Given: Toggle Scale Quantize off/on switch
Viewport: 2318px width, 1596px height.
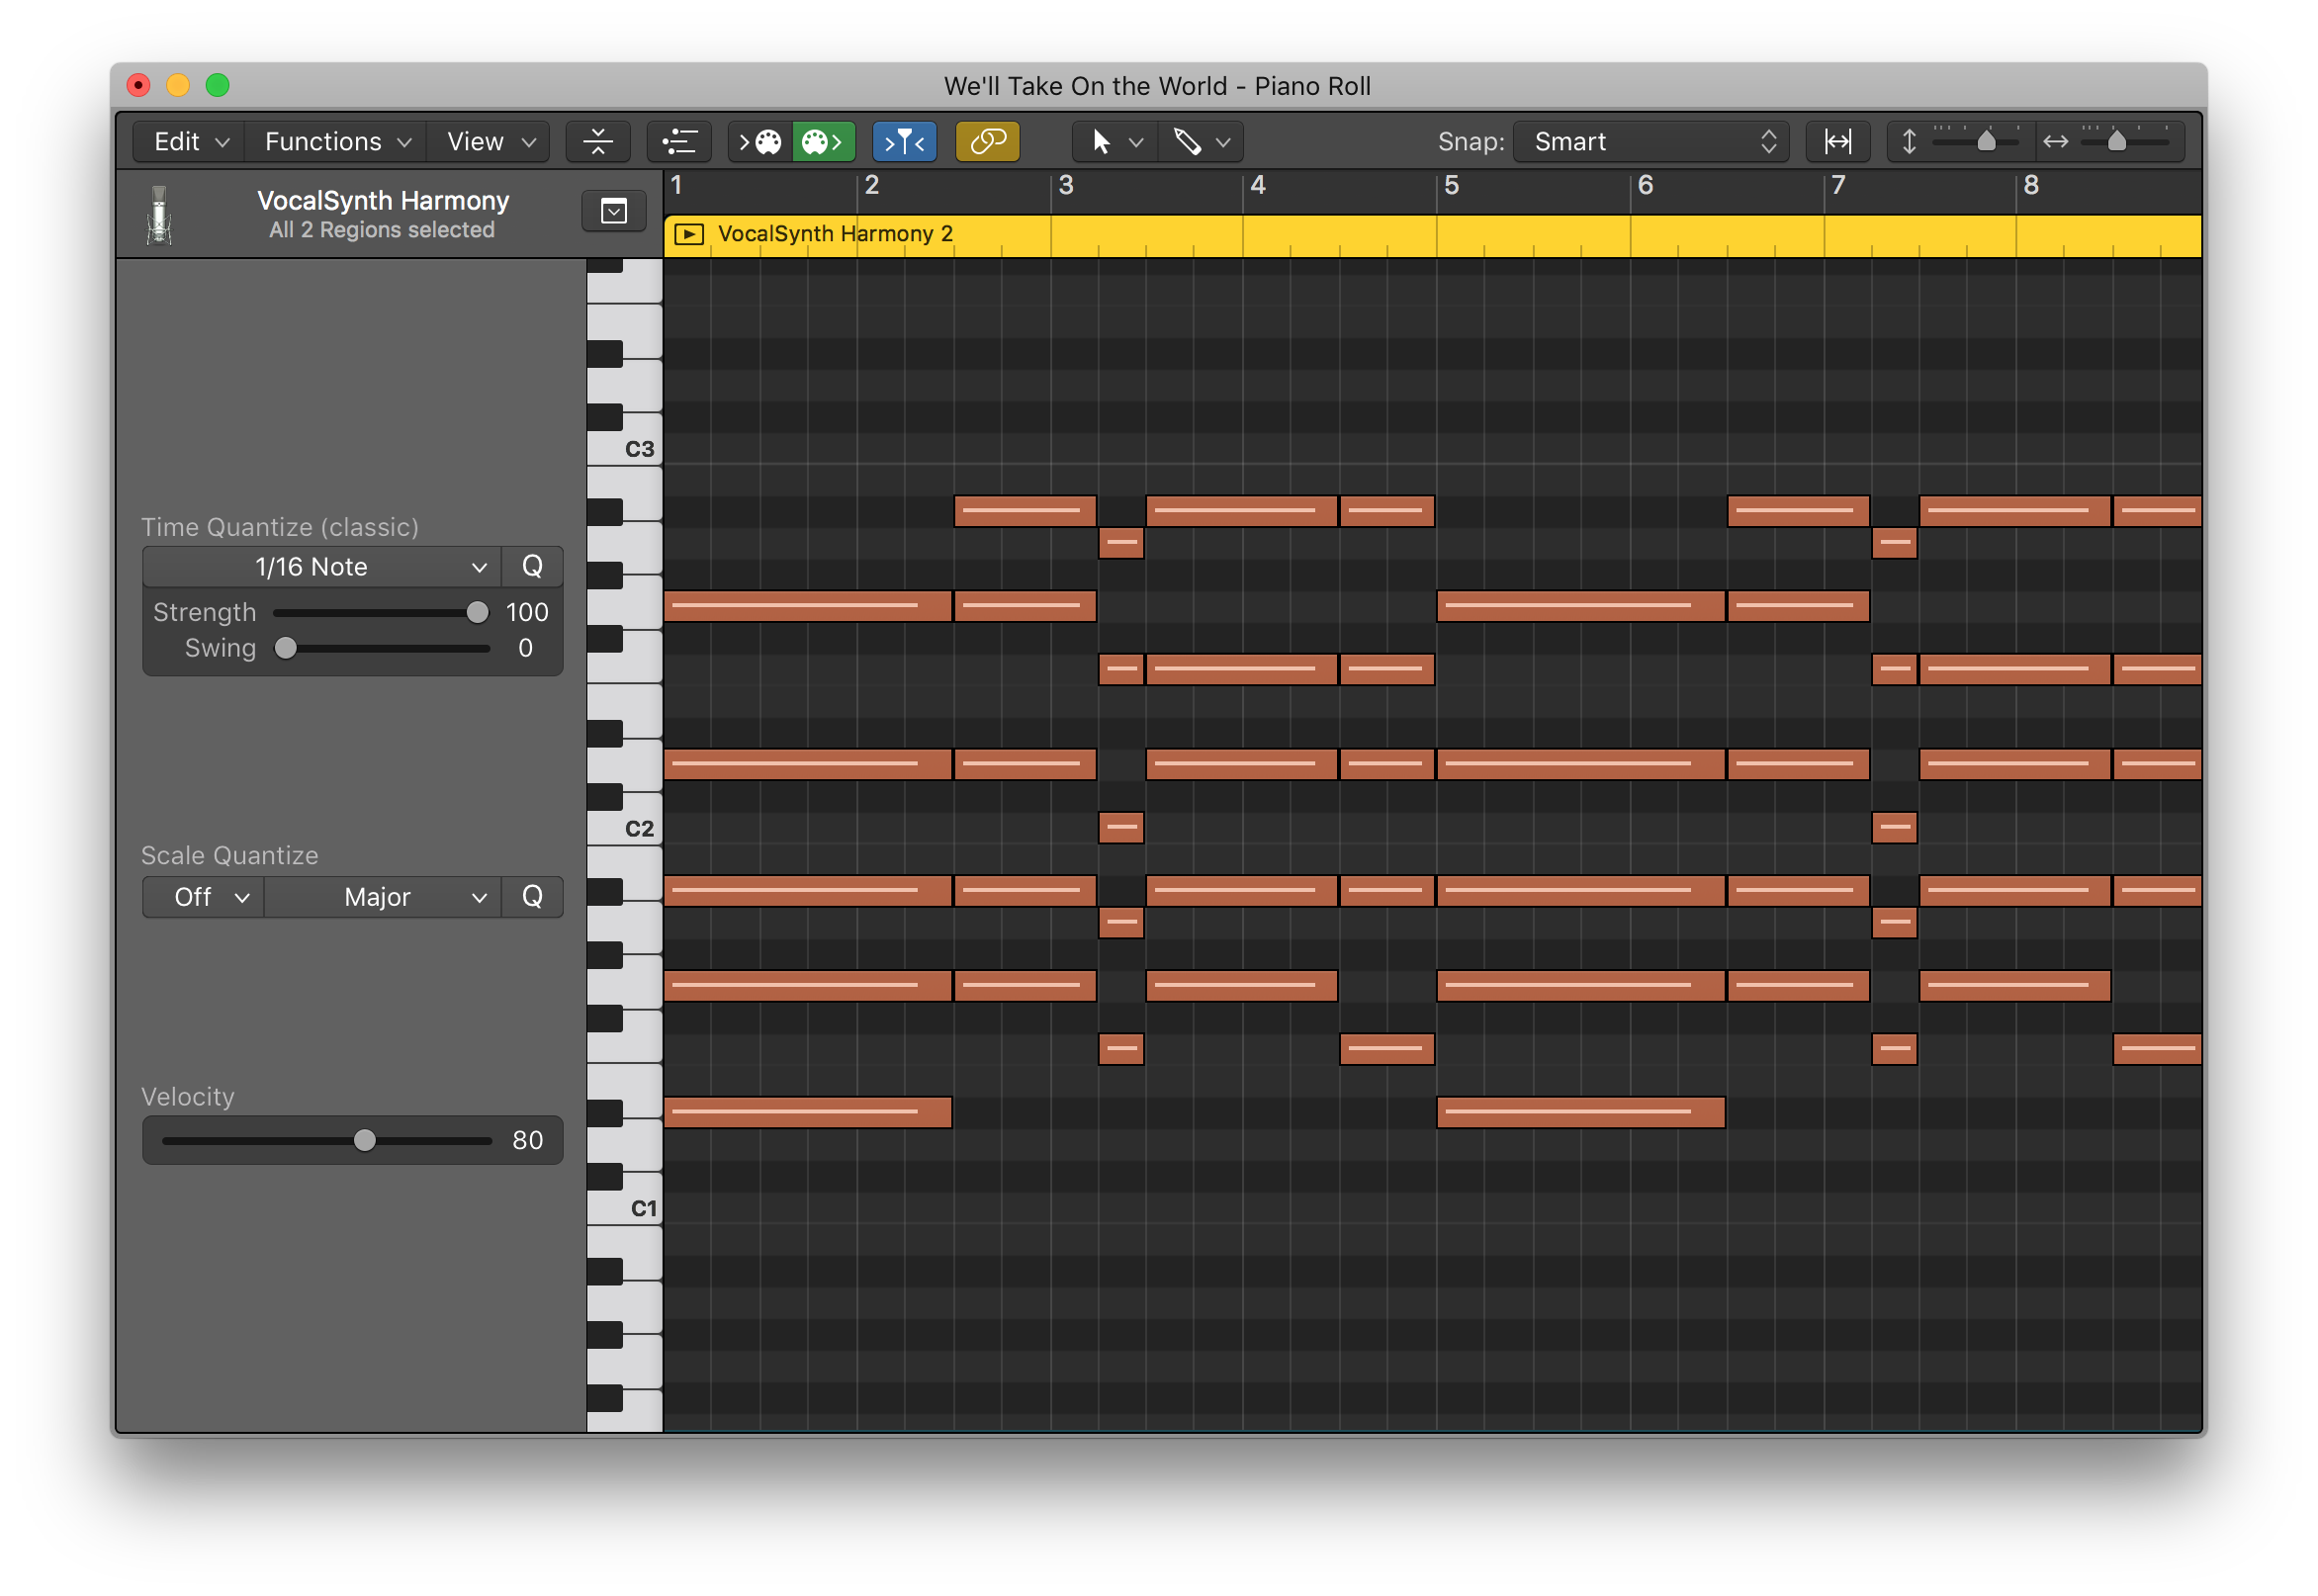Looking at the screenshot, I should [199, 897].
